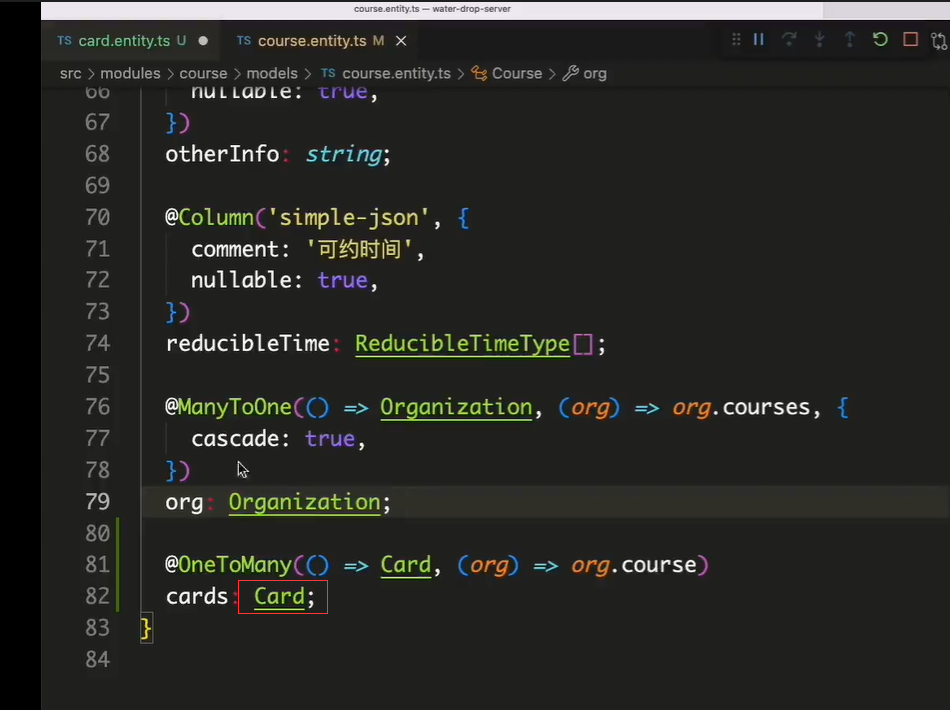Click the 'simple-json' string literal
The width and height of the screenshot is (950, 710).
pyautogui.click(x=349, y=218)
